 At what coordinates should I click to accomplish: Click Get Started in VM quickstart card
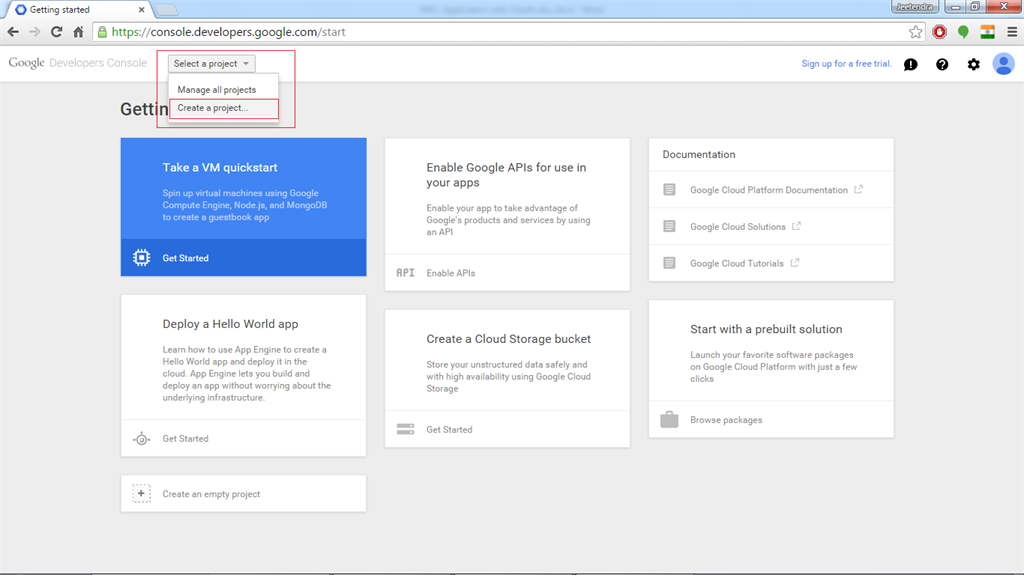pos(185,258)
